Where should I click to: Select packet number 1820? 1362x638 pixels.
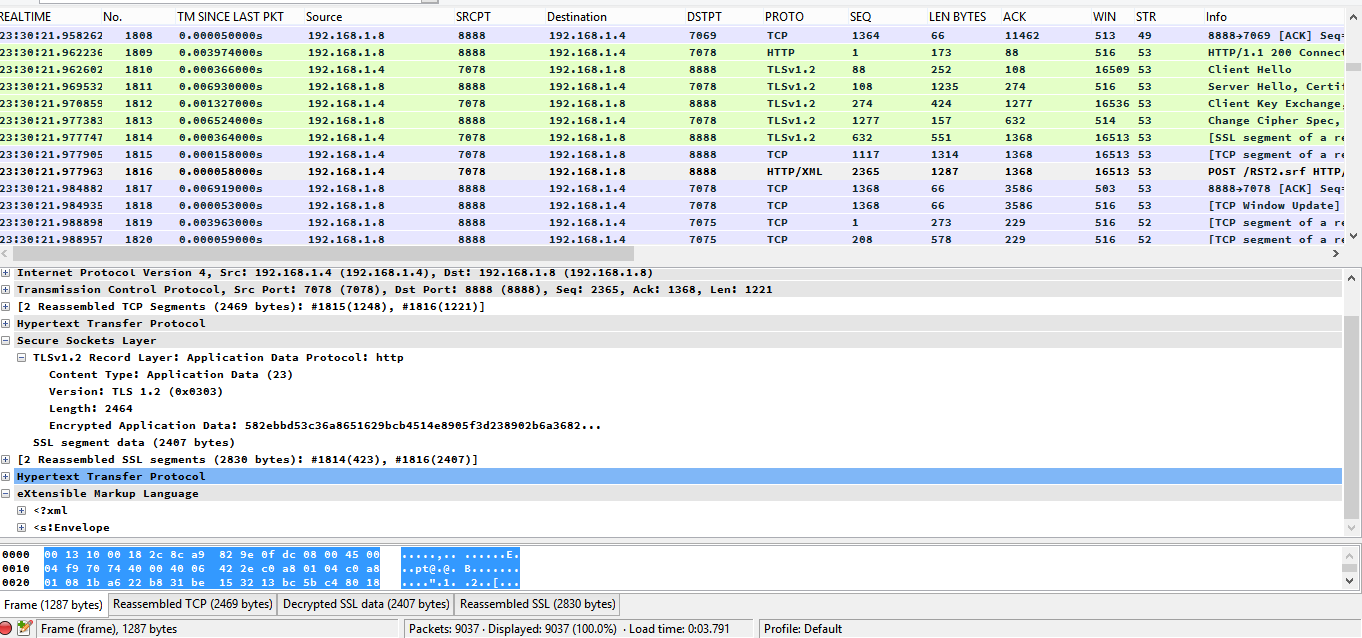pos(671,239)
